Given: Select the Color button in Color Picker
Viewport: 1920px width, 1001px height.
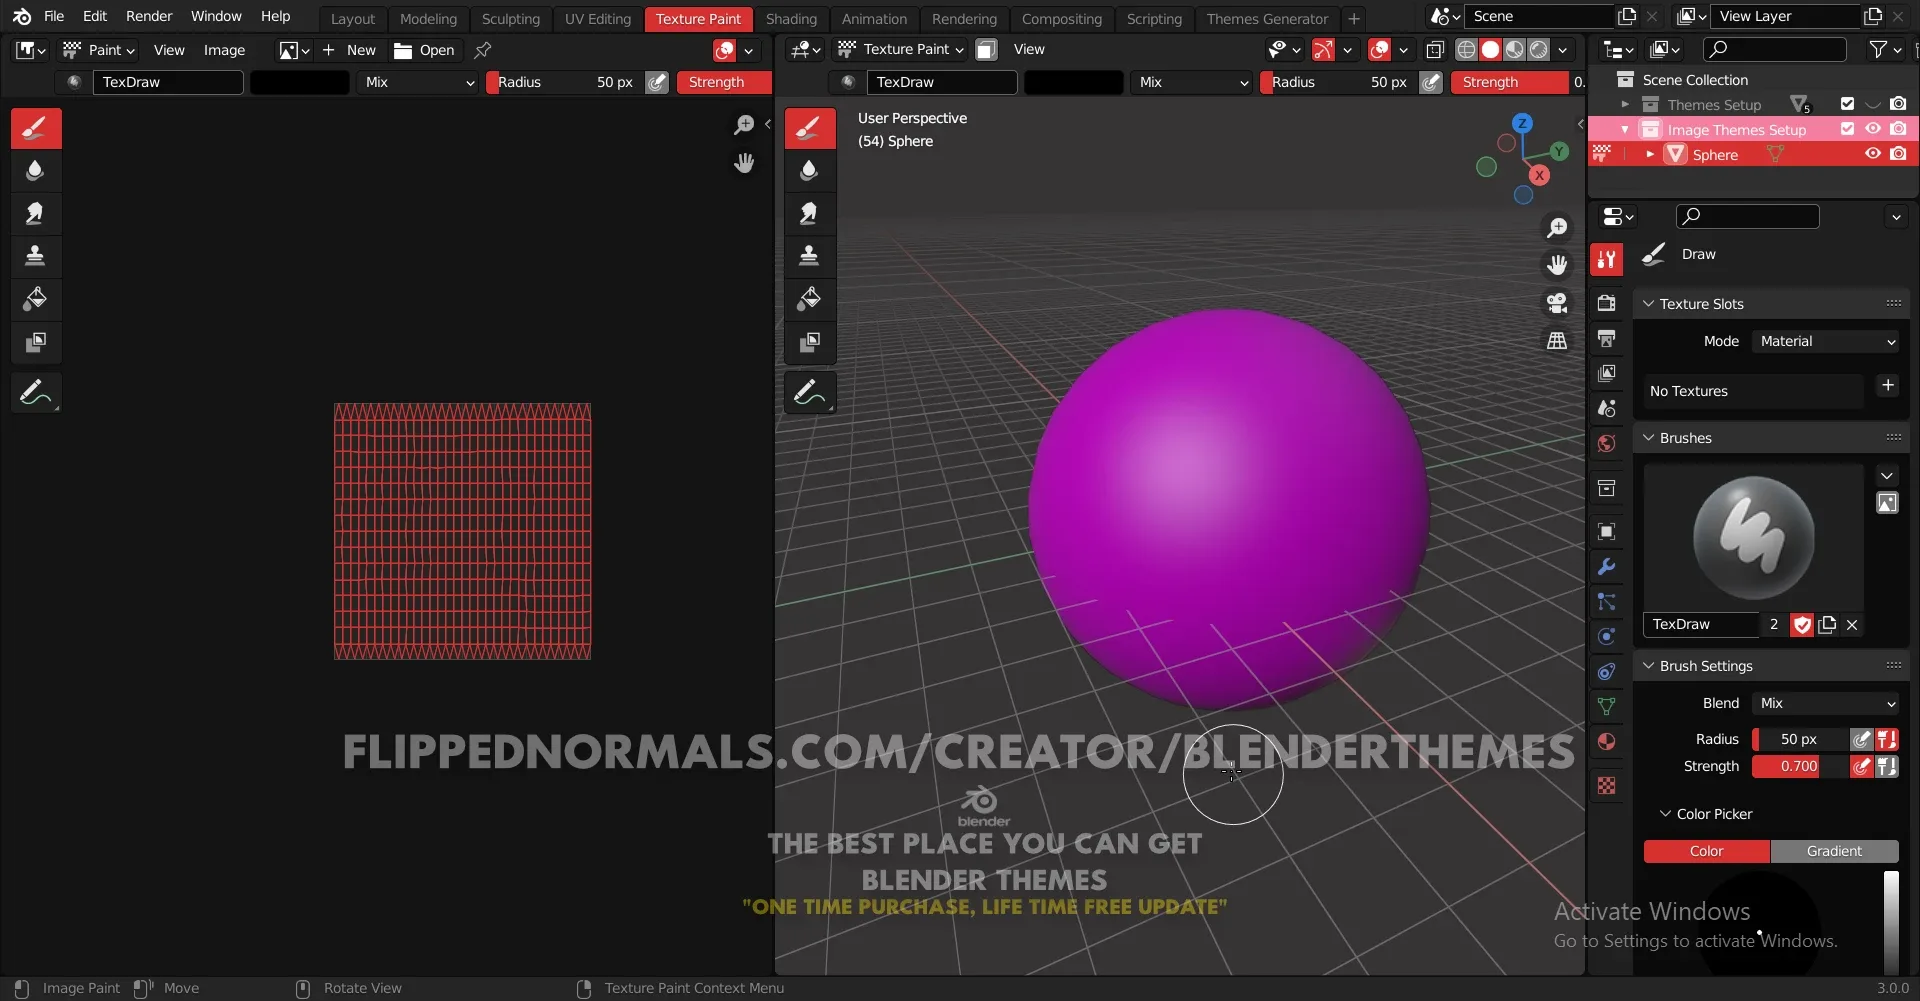Looking at the screenshot, I should click(x=1706, y=851).
